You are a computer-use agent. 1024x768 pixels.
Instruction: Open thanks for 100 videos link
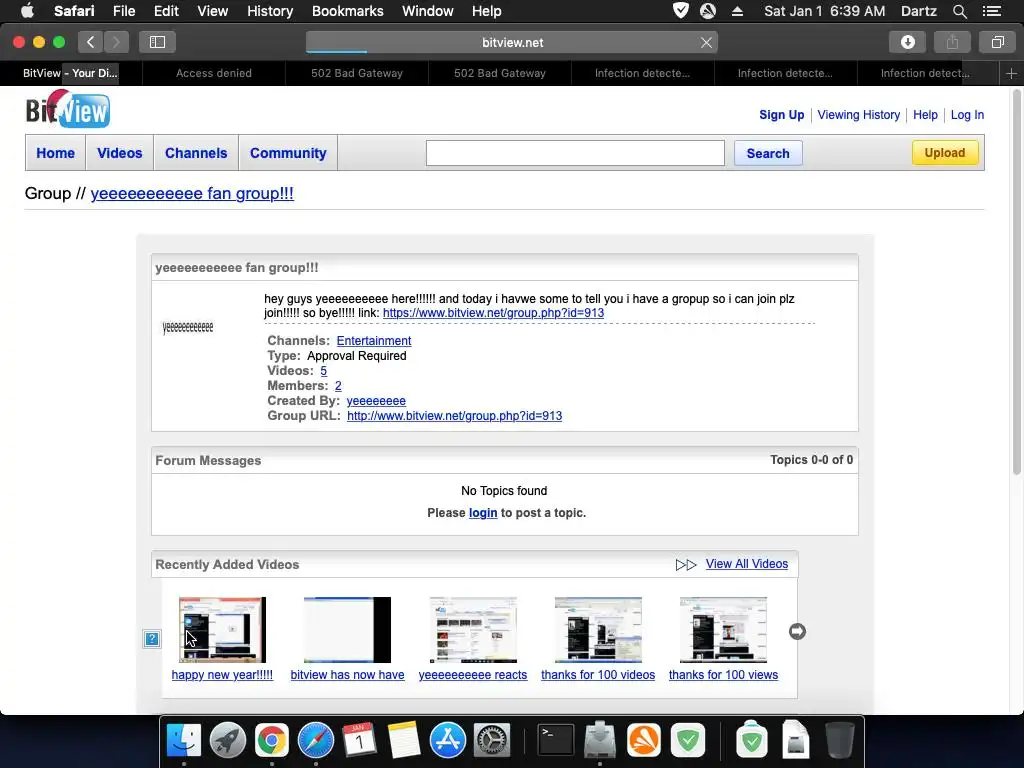[598, 675]
